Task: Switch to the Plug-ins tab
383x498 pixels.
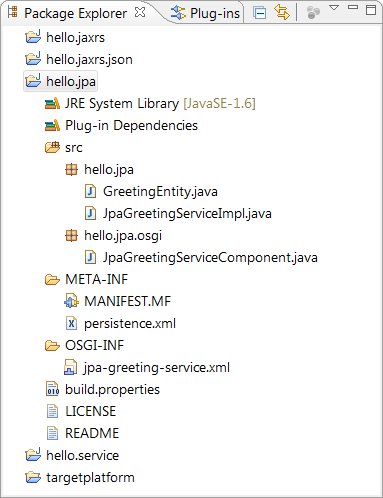Action: [205, 13]
